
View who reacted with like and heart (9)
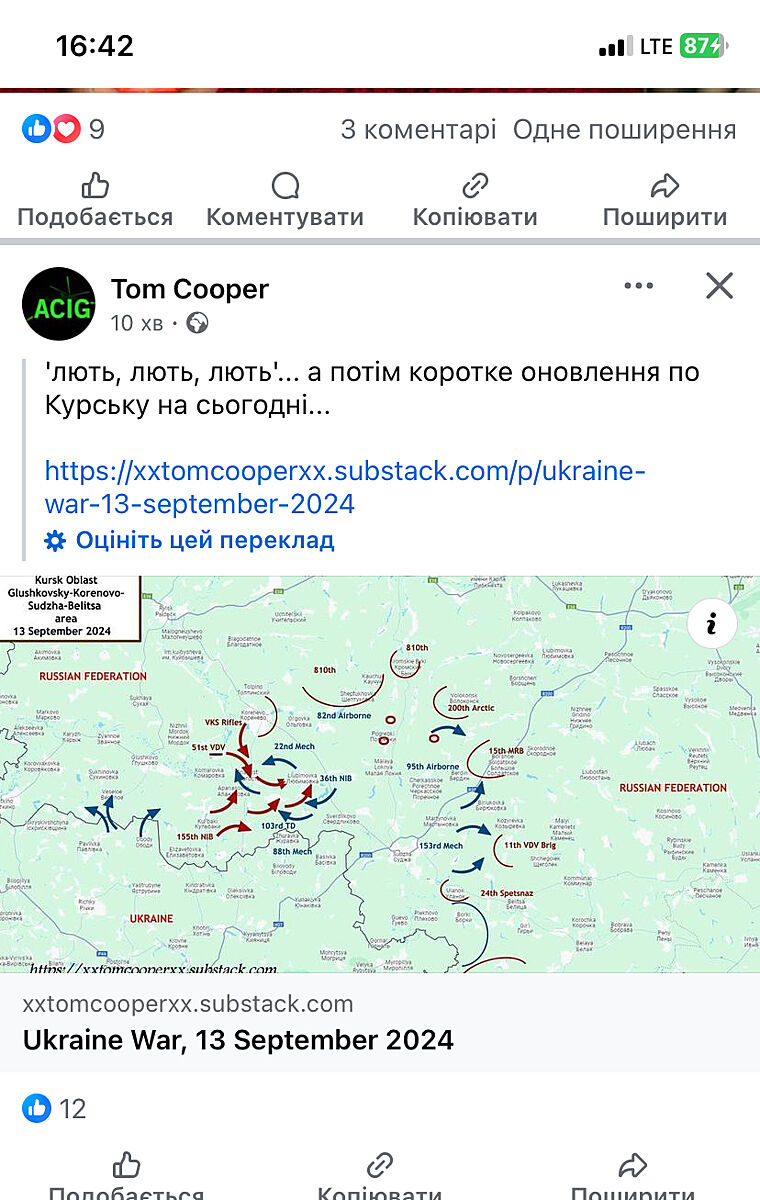point(63,129)
